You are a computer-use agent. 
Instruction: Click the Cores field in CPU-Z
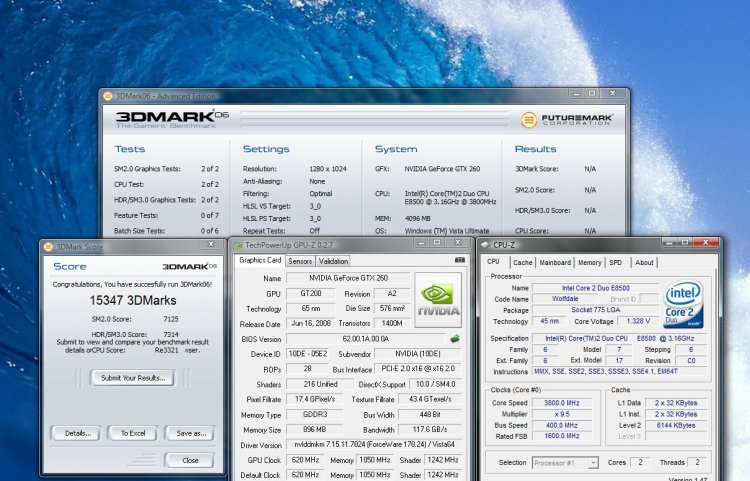(640, 462)
